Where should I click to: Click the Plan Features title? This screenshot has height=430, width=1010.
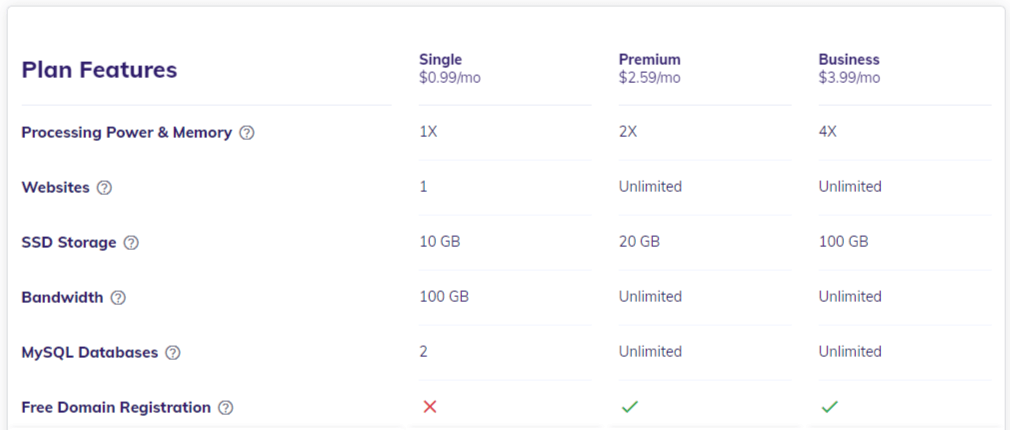(99, 70)
